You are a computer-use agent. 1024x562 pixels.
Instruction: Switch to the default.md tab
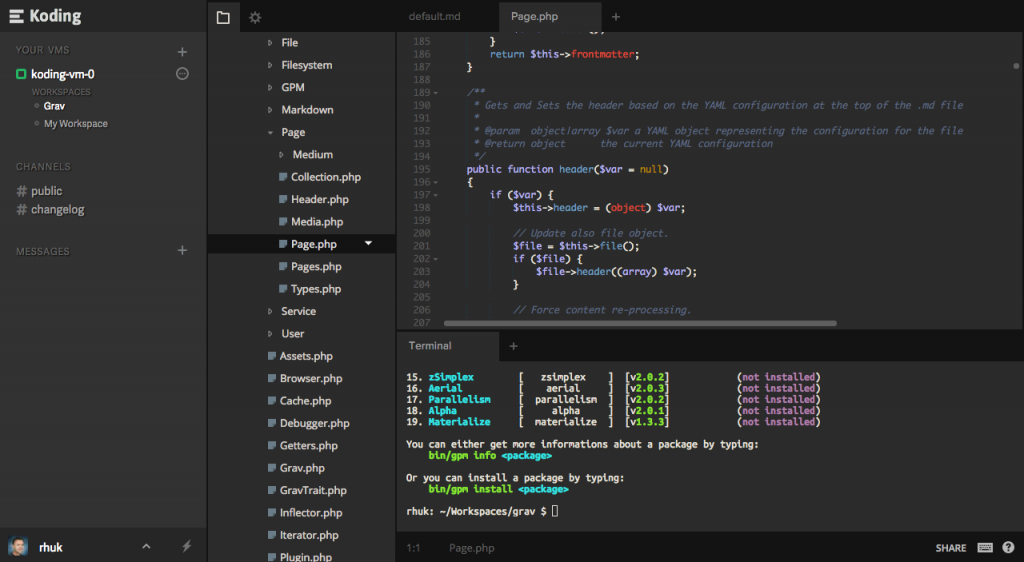click(x=434, y=17)
